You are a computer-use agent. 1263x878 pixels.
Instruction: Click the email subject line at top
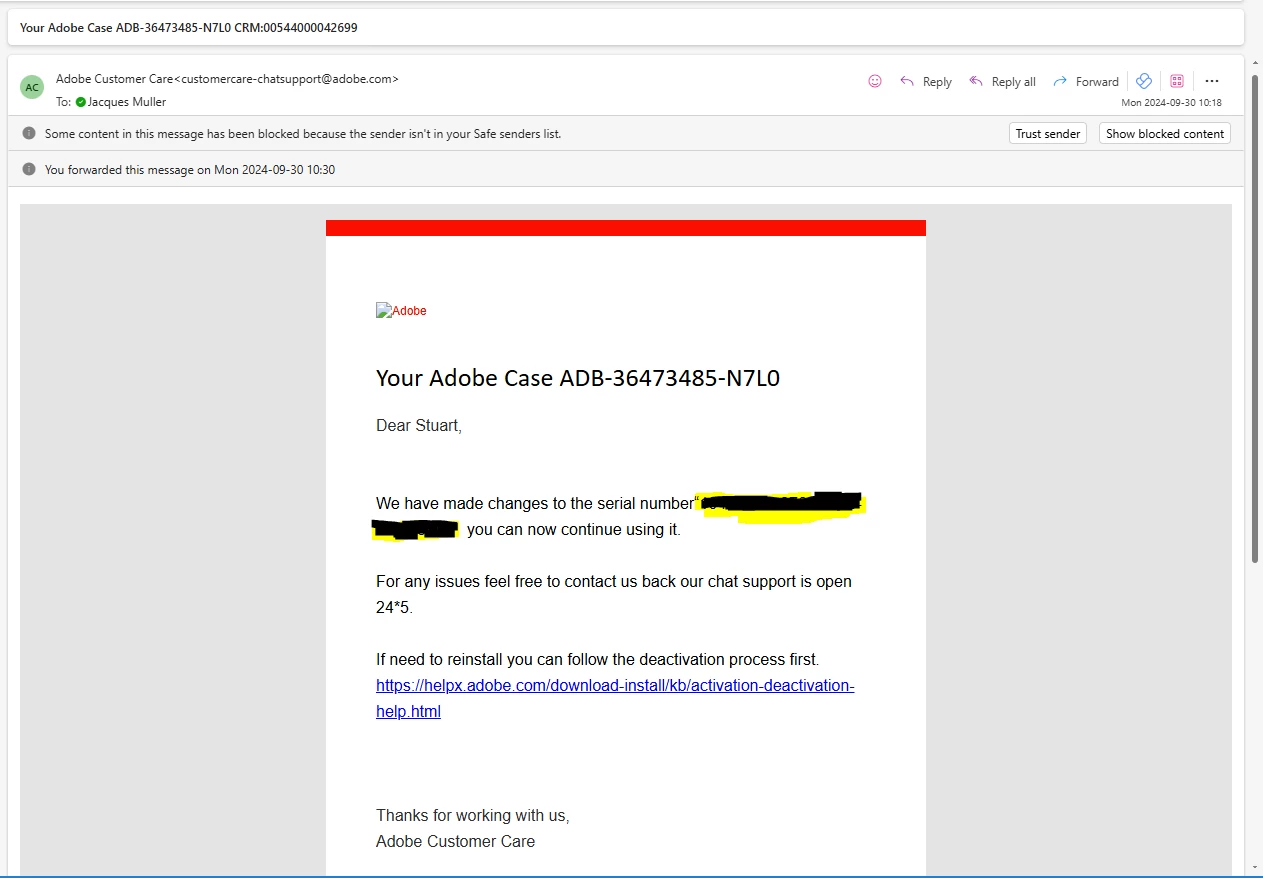coord(189,28)
